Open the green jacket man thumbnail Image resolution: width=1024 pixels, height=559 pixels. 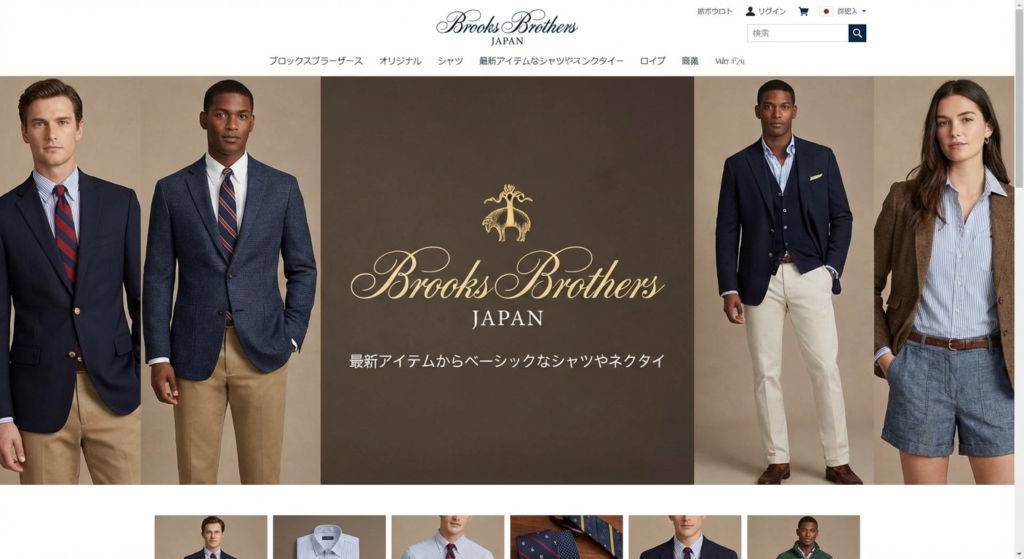click(x=803, y=537)
